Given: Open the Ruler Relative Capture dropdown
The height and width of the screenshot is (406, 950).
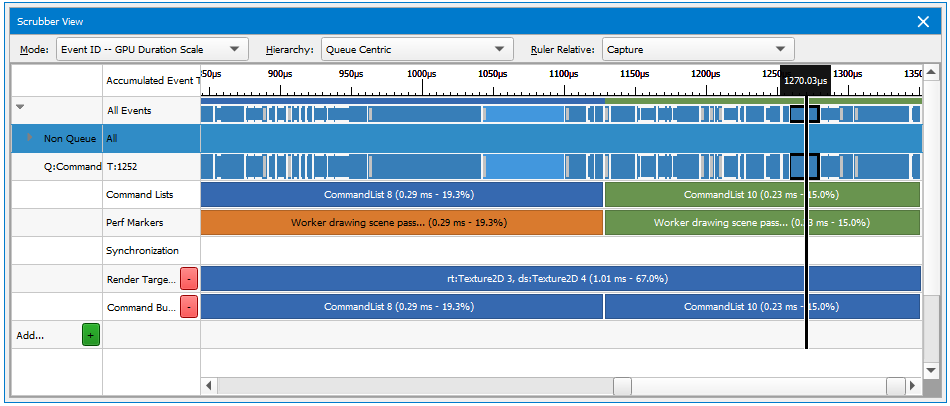Looking at the screenshot, I should [x=698, y=49].
